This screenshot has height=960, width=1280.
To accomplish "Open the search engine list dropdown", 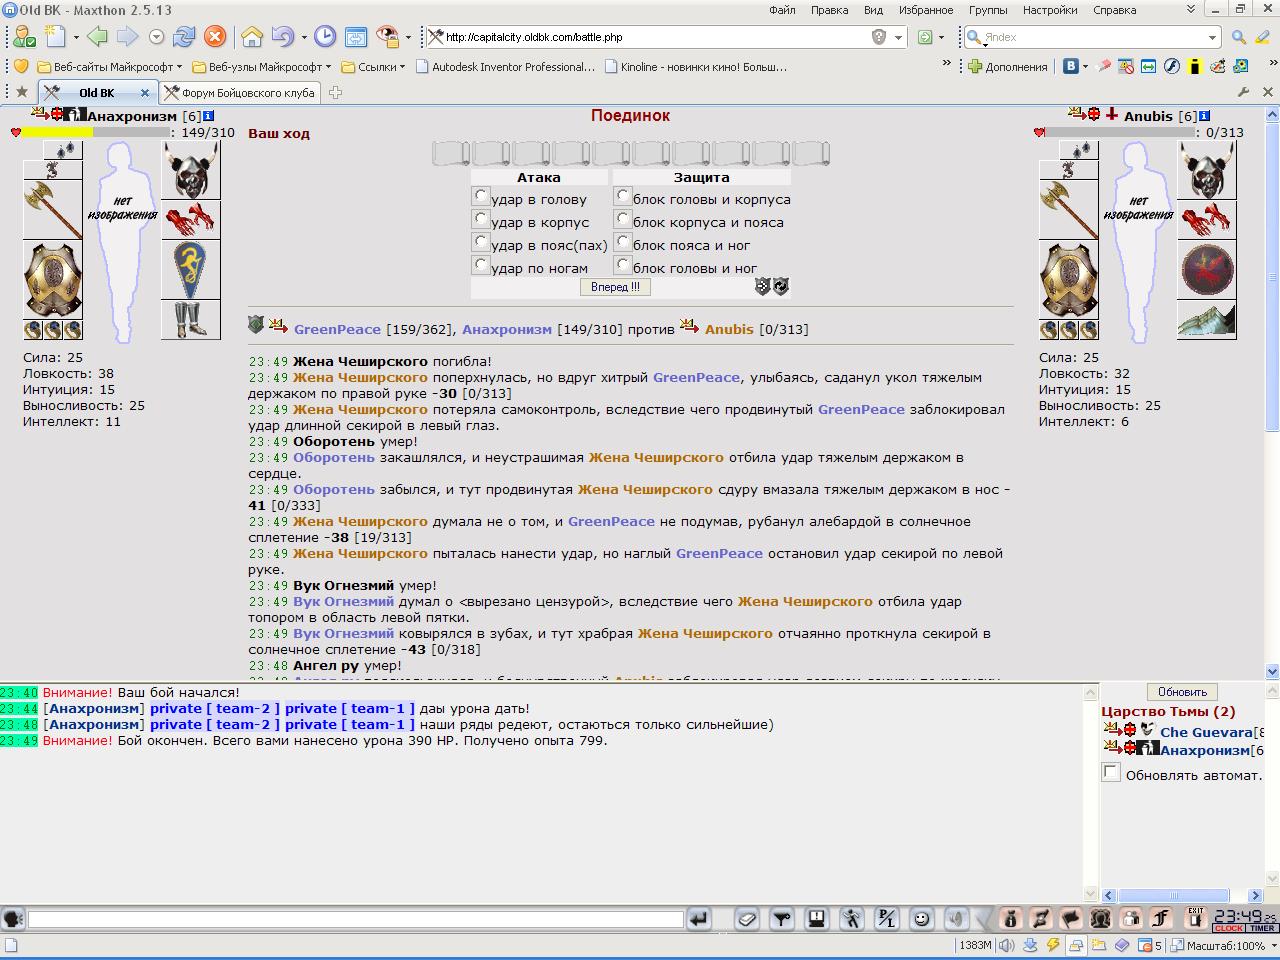I will coord(1212,37).
